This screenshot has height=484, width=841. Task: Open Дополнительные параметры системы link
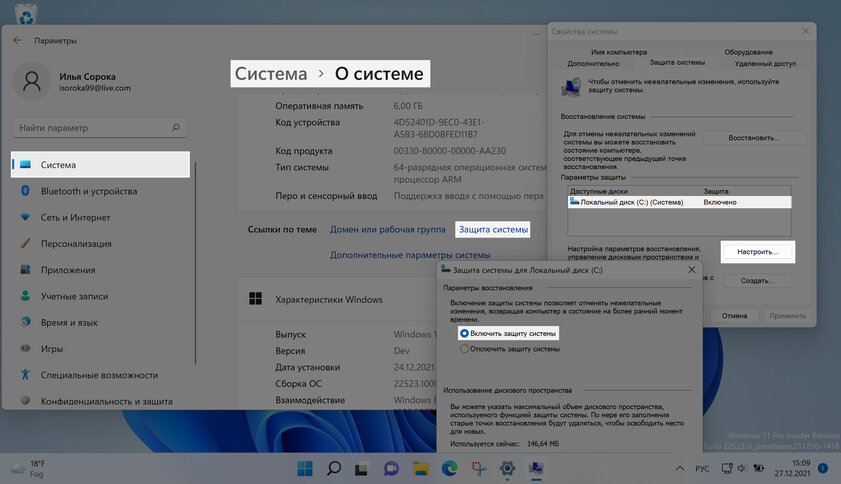tap(410, 255)
